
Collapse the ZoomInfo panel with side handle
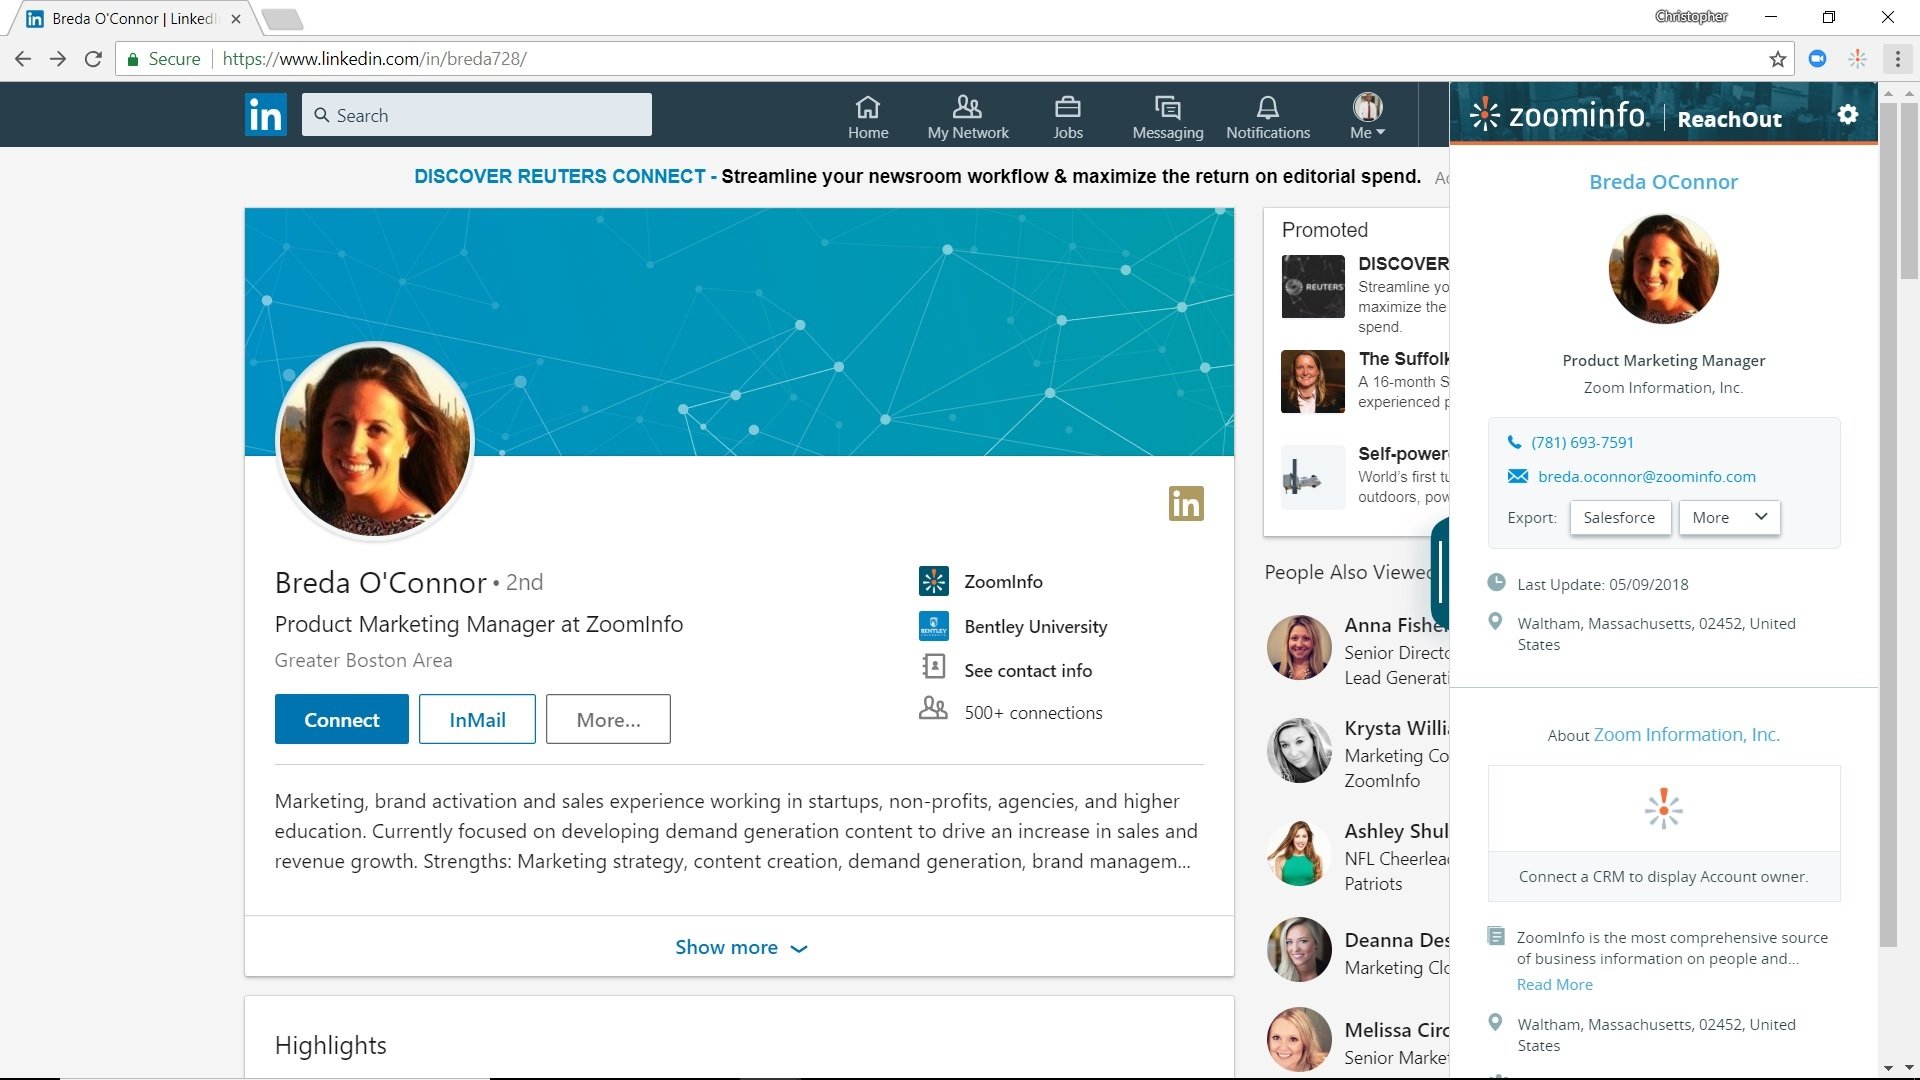coord(1440,572)
